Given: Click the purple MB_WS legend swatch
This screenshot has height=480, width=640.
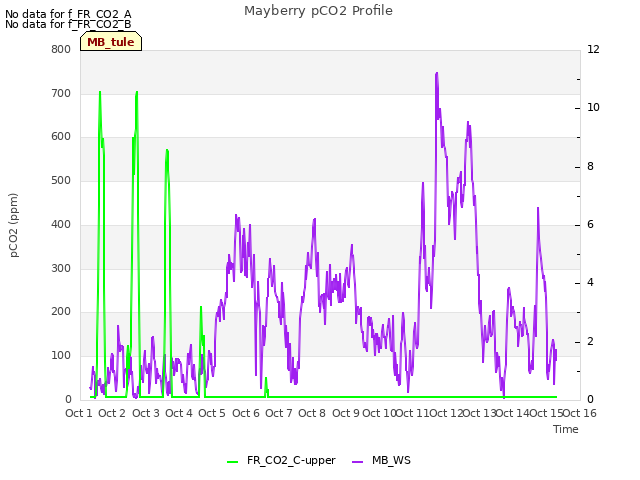Looking at the screenshot, I should point(357,462).
